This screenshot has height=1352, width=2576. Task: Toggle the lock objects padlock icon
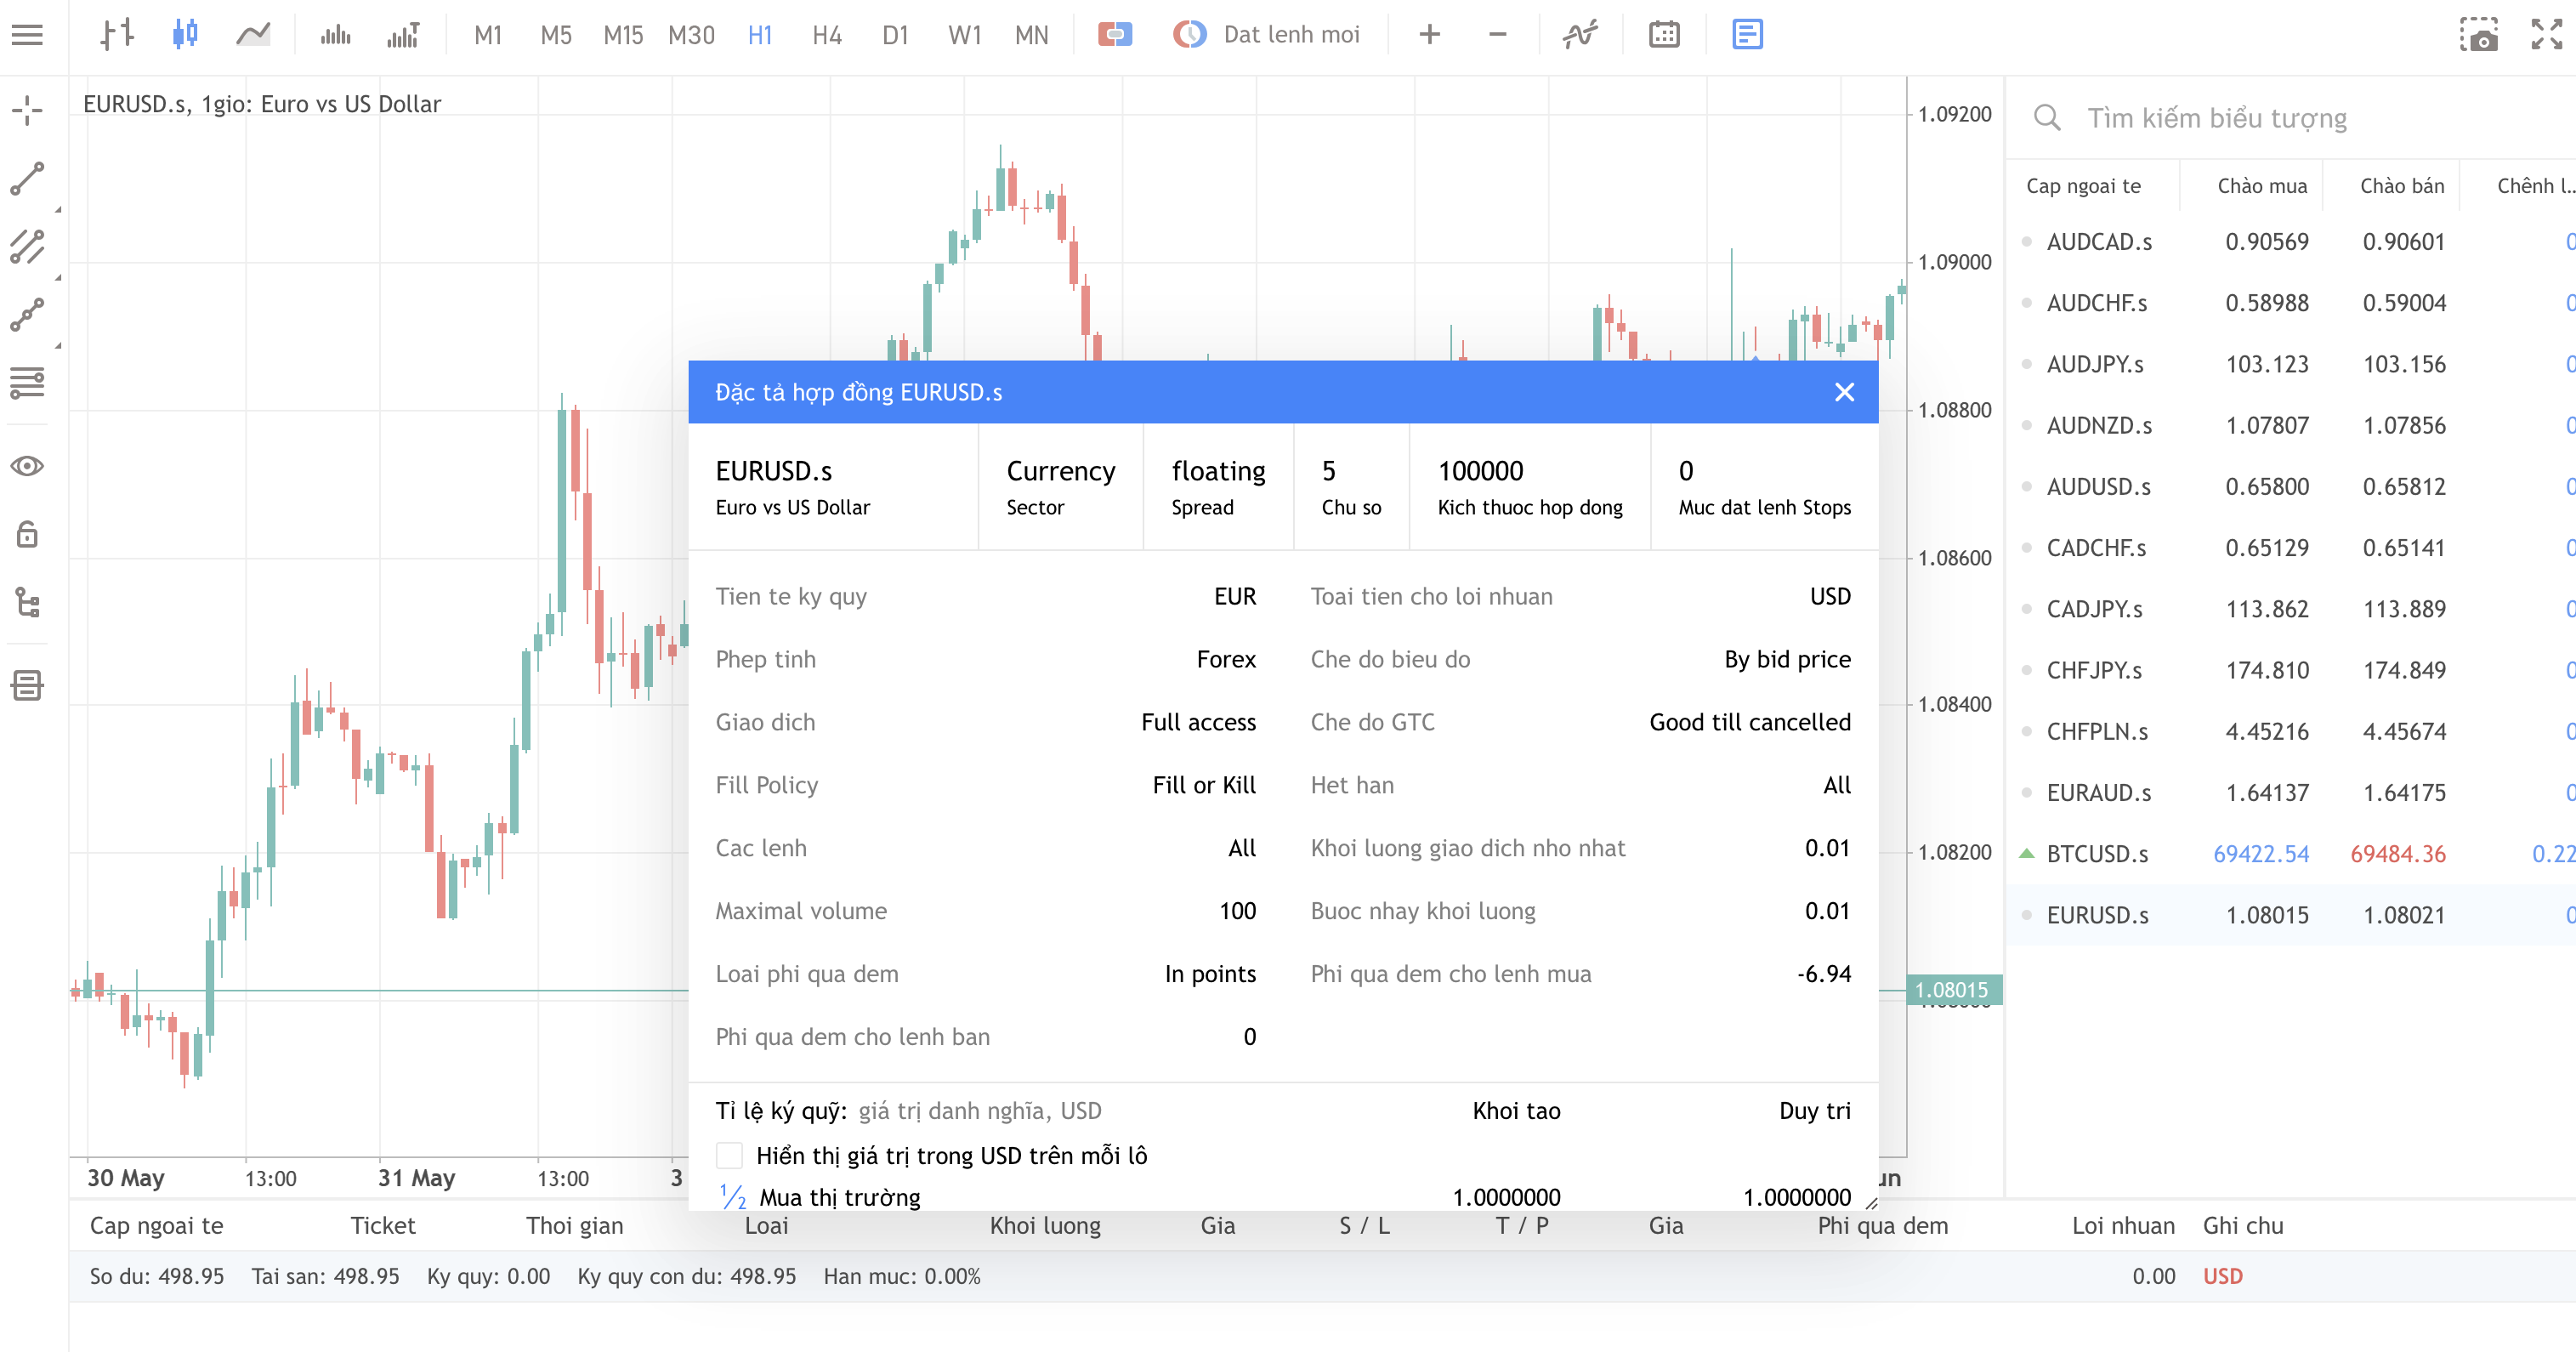coord(27,534)
